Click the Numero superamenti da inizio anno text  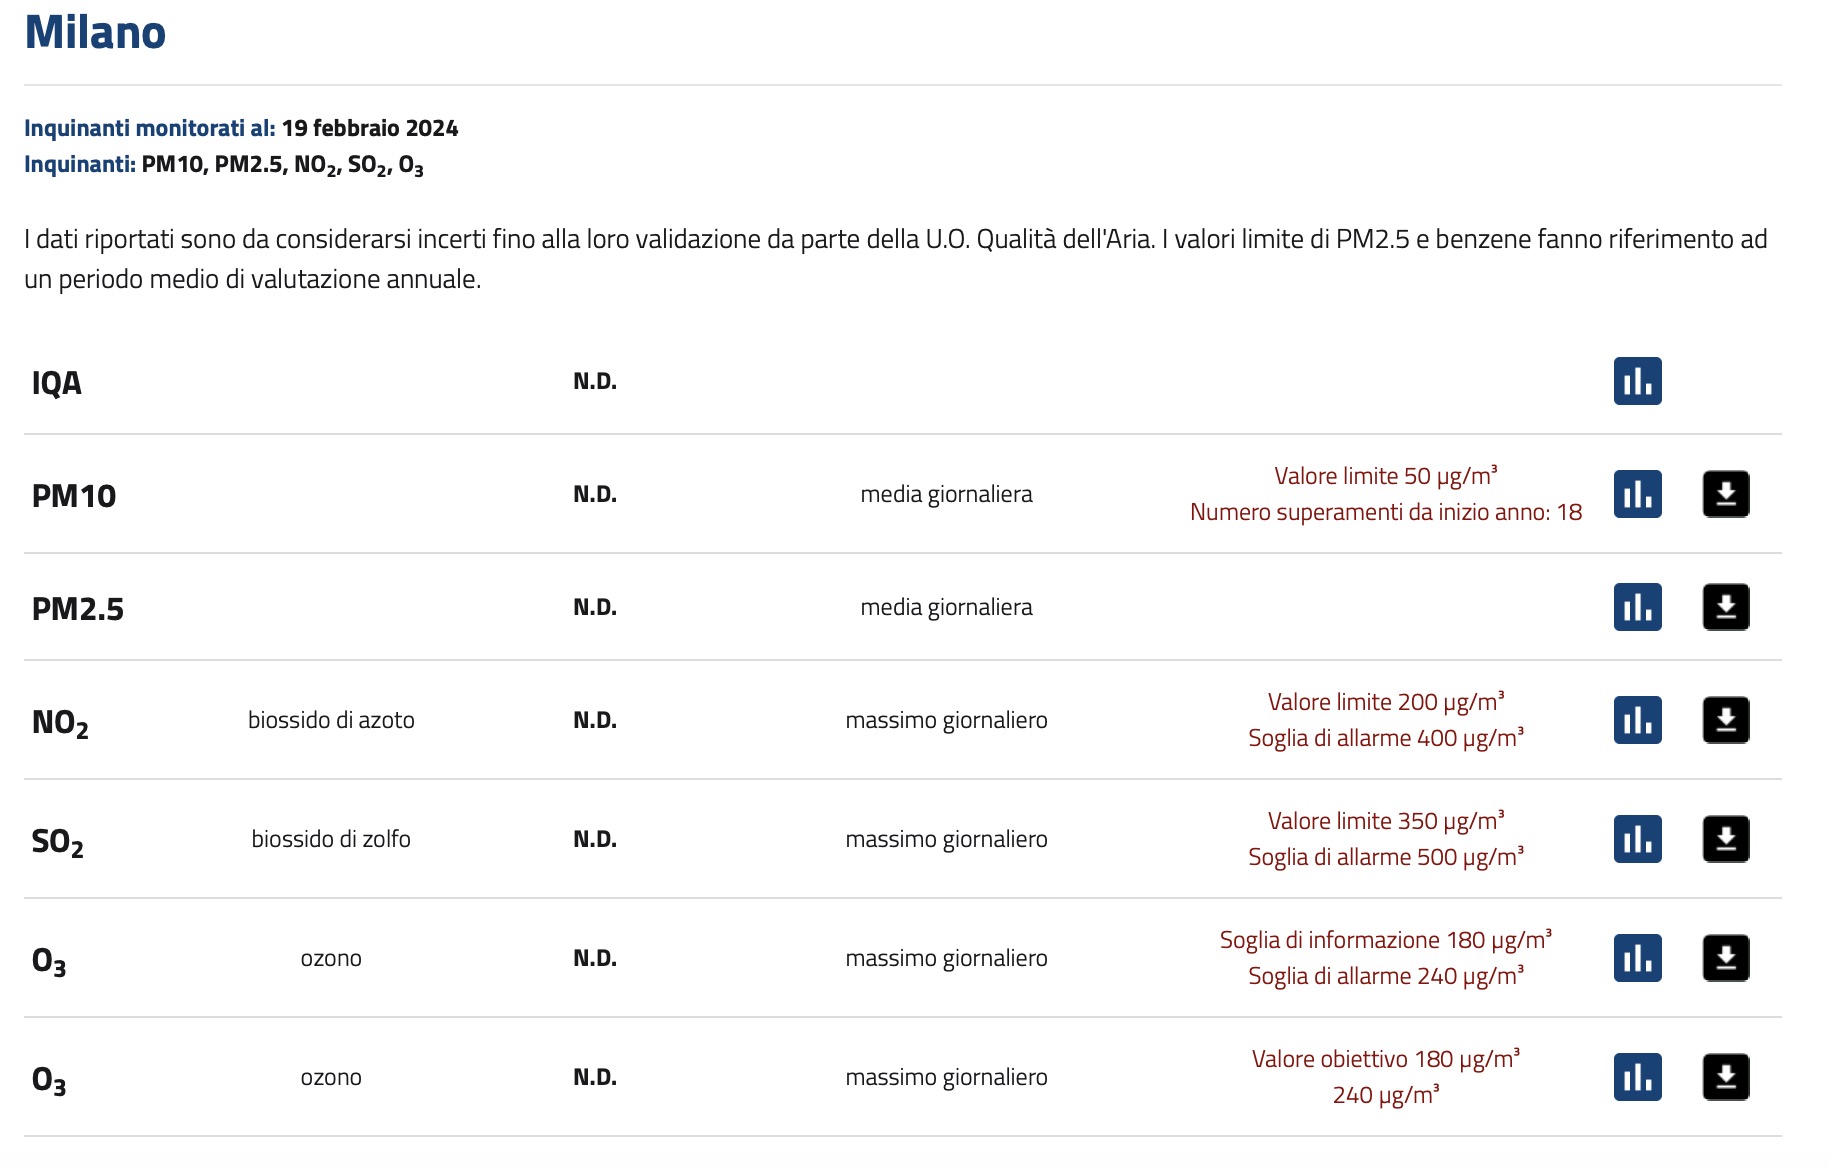1385,512
